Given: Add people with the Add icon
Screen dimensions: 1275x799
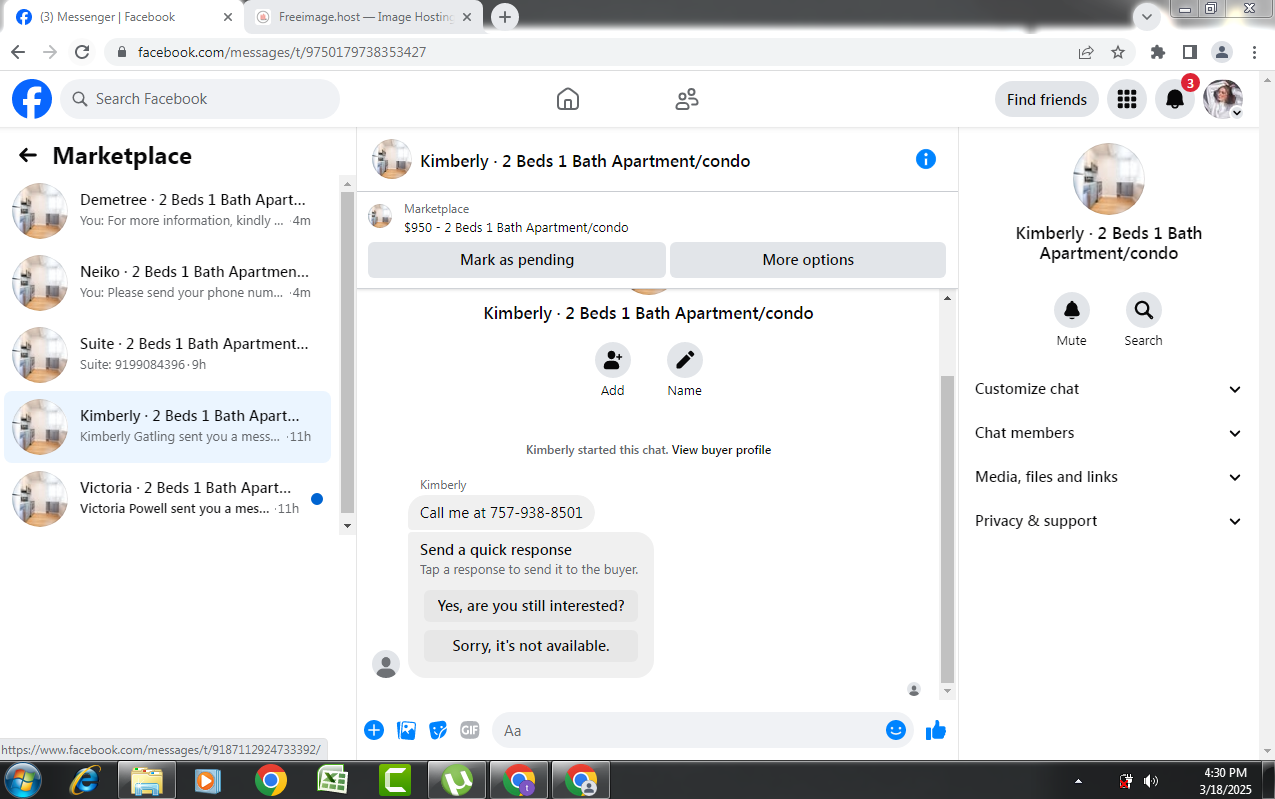Looking at the screenshot, I should pos(613,360).
